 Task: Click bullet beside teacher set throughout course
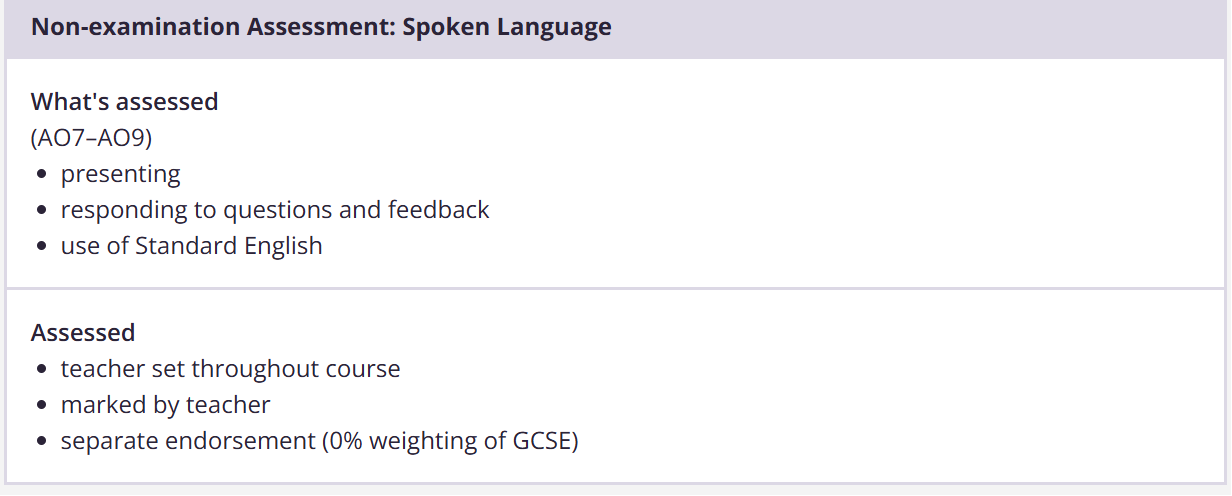pos(41,370)
